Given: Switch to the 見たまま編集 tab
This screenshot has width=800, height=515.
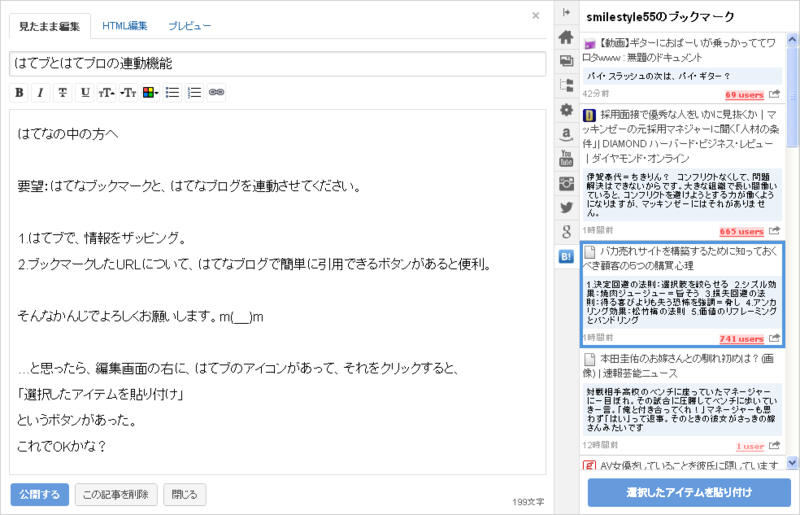Looking at the screenshot, I should (x=49, y=27).
